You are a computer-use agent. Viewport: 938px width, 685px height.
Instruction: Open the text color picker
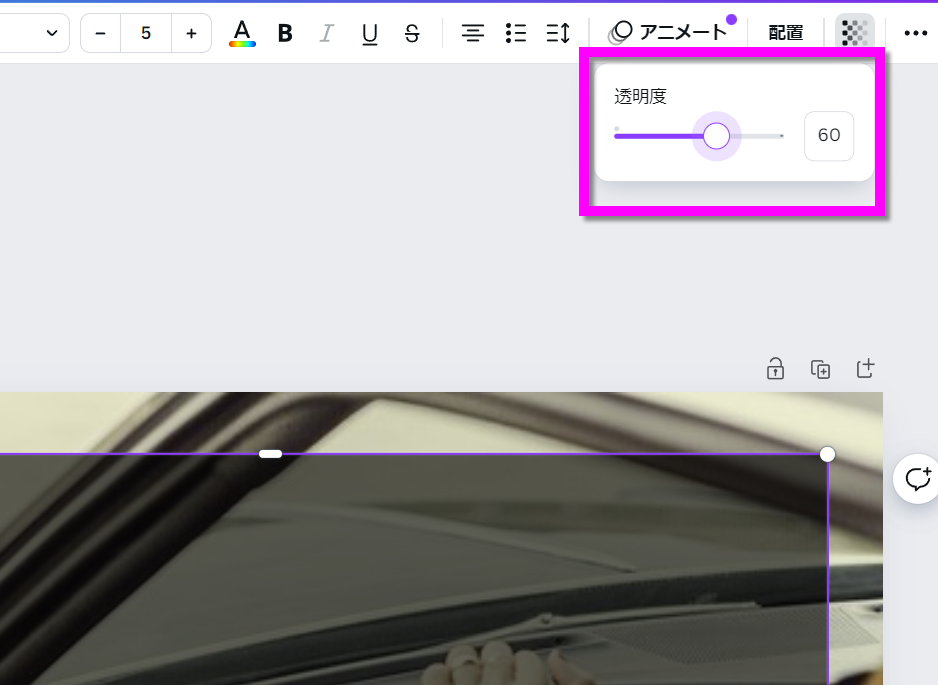pyautogui.click(x=242, y=33)
